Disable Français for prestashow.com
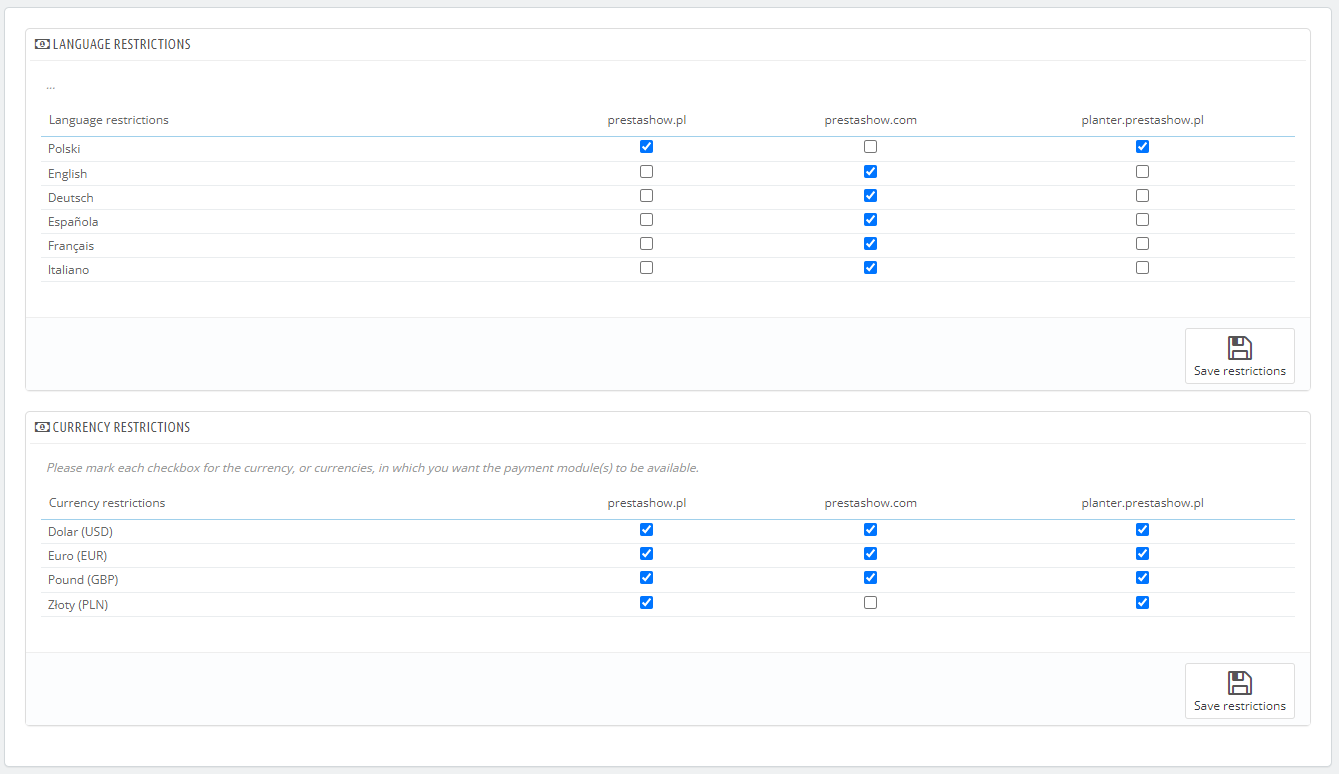1339x774 pixels. (x=870, y=244)
